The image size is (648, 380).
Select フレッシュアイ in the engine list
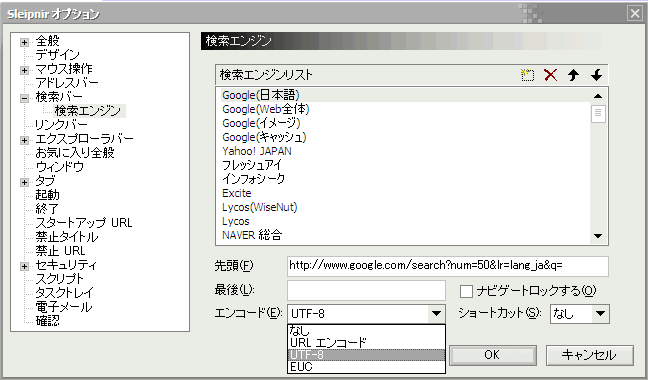click(252, 165)
